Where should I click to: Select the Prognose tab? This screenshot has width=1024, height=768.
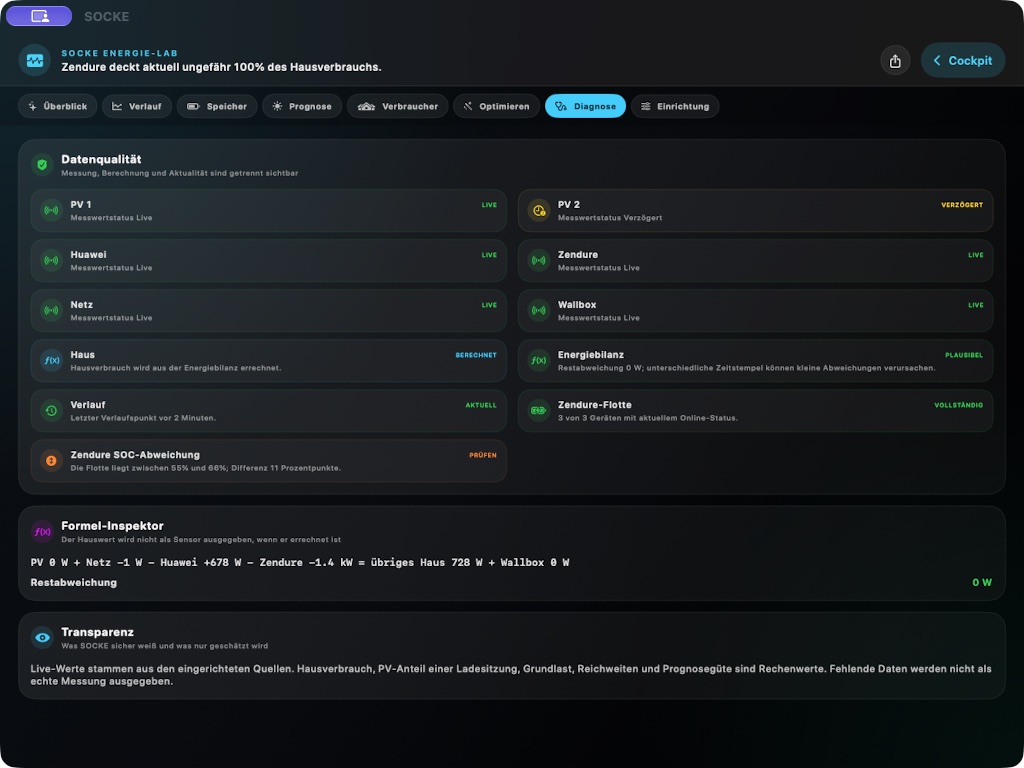302,106
